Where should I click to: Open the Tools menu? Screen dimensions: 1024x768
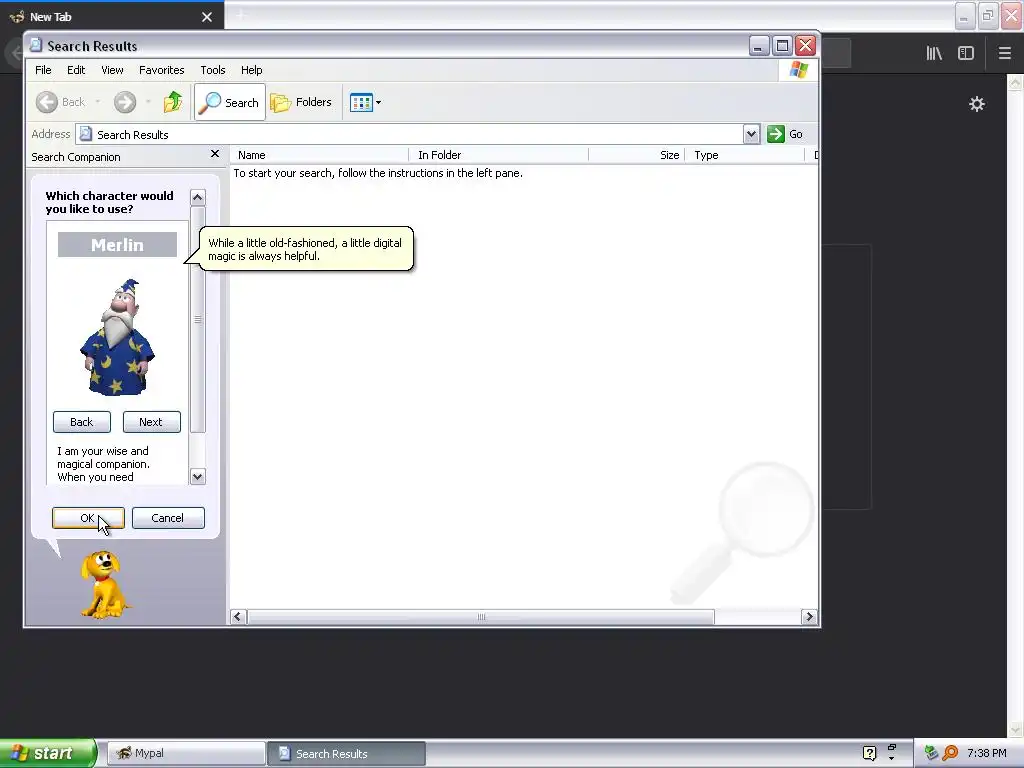coord(213,70)
